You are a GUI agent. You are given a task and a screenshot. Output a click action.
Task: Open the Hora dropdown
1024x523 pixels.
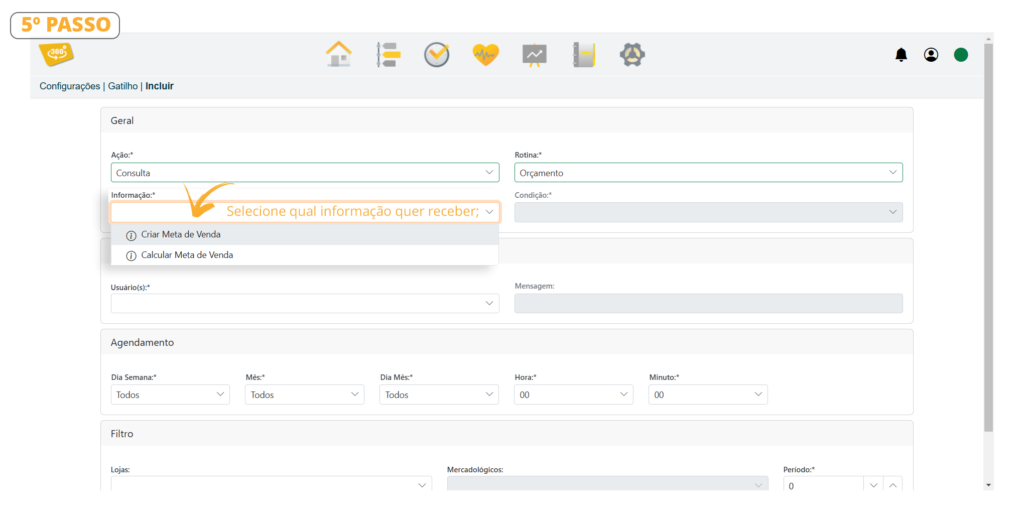(573, 394)
